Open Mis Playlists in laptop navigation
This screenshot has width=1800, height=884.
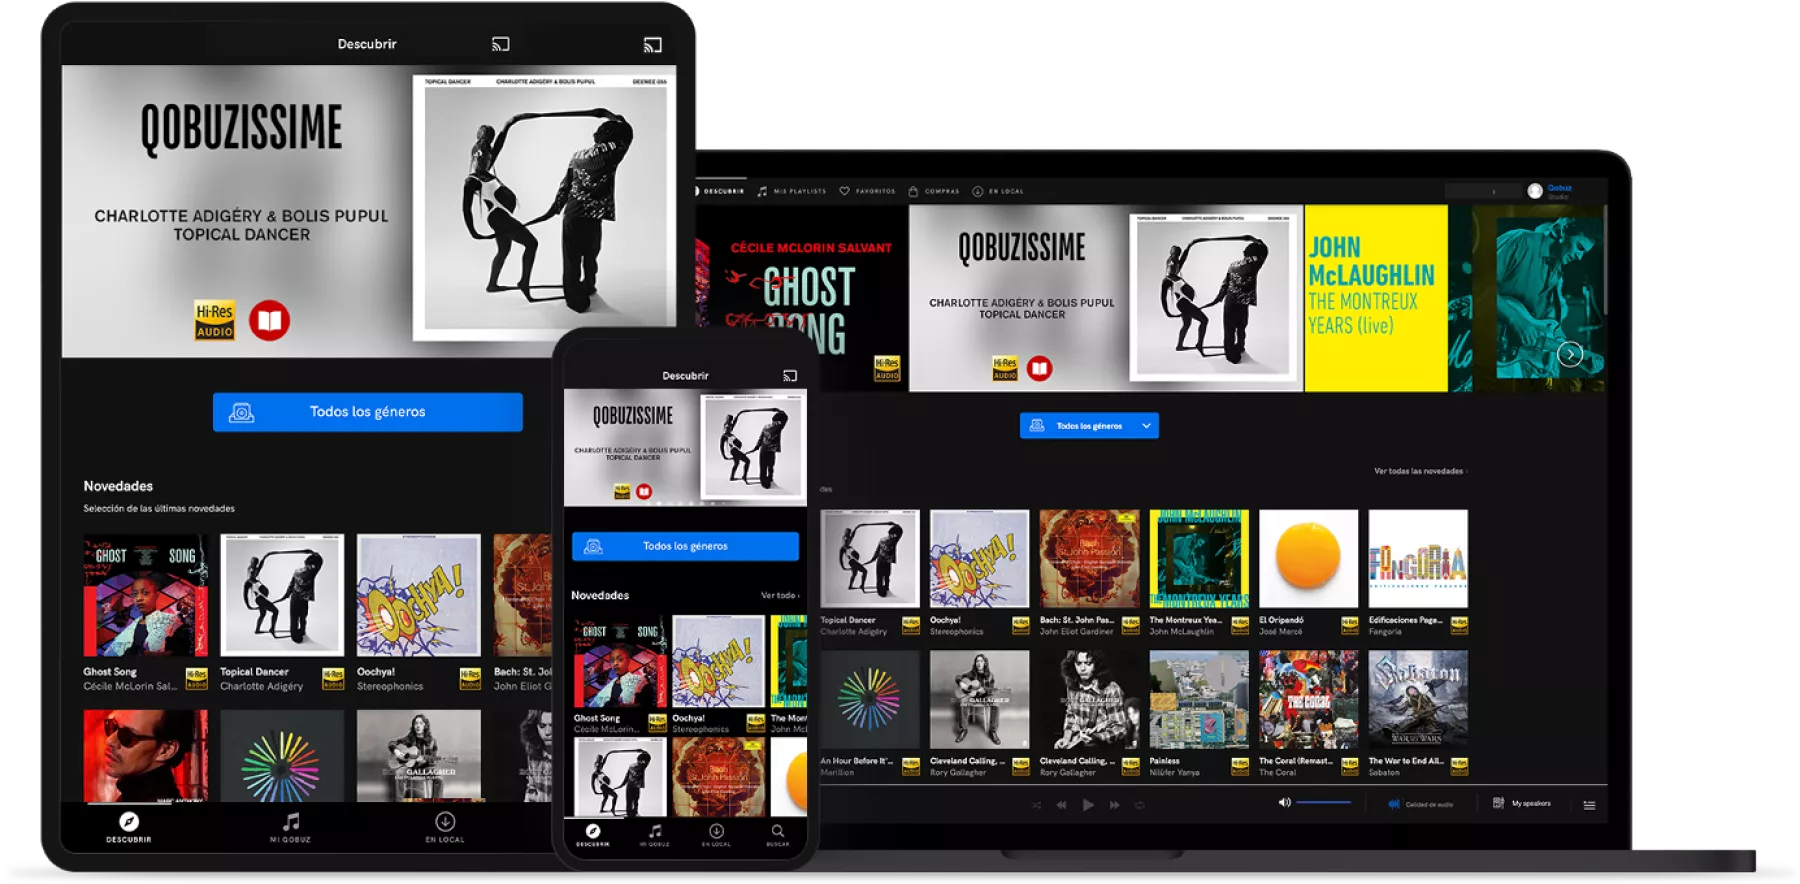pyautogui.click(x=792, y=191)
